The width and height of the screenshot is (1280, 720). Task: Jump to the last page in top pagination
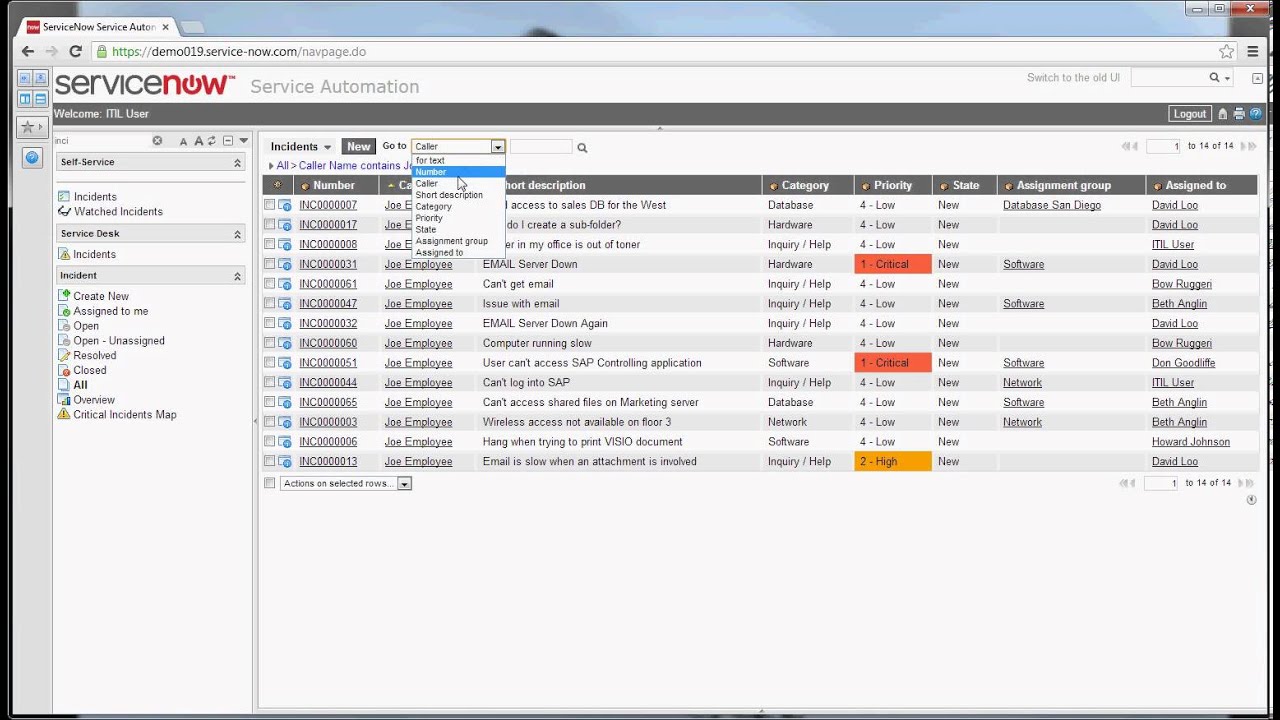tap(1253, 146)
